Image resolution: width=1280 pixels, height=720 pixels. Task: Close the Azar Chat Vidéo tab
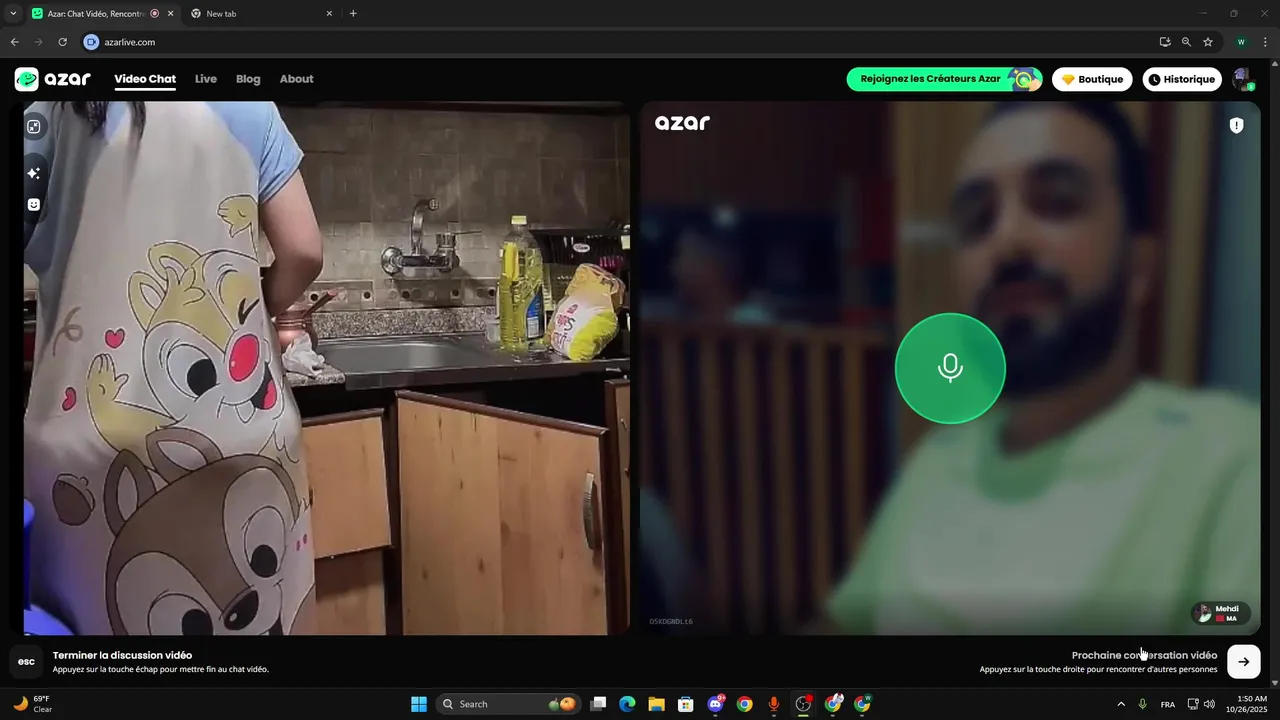[170, 14]
